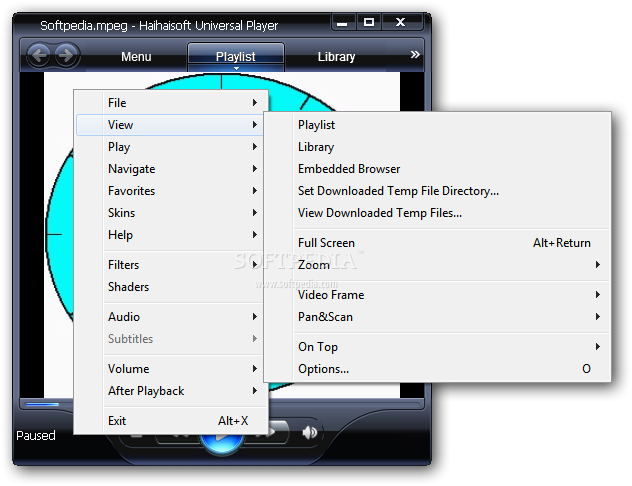Expand the Filters submenu

tap(171, 265)
